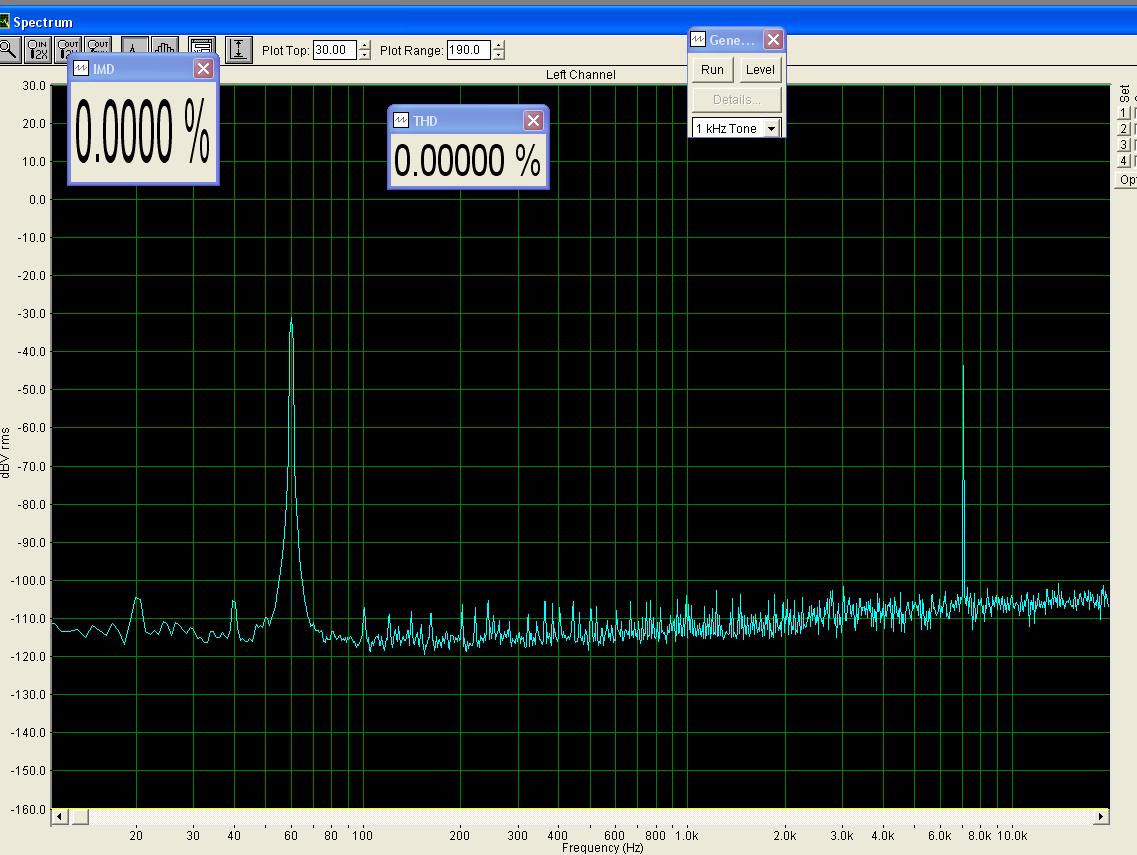Click the Run button in Generator
1137x855 pixels.
point(712,70)
